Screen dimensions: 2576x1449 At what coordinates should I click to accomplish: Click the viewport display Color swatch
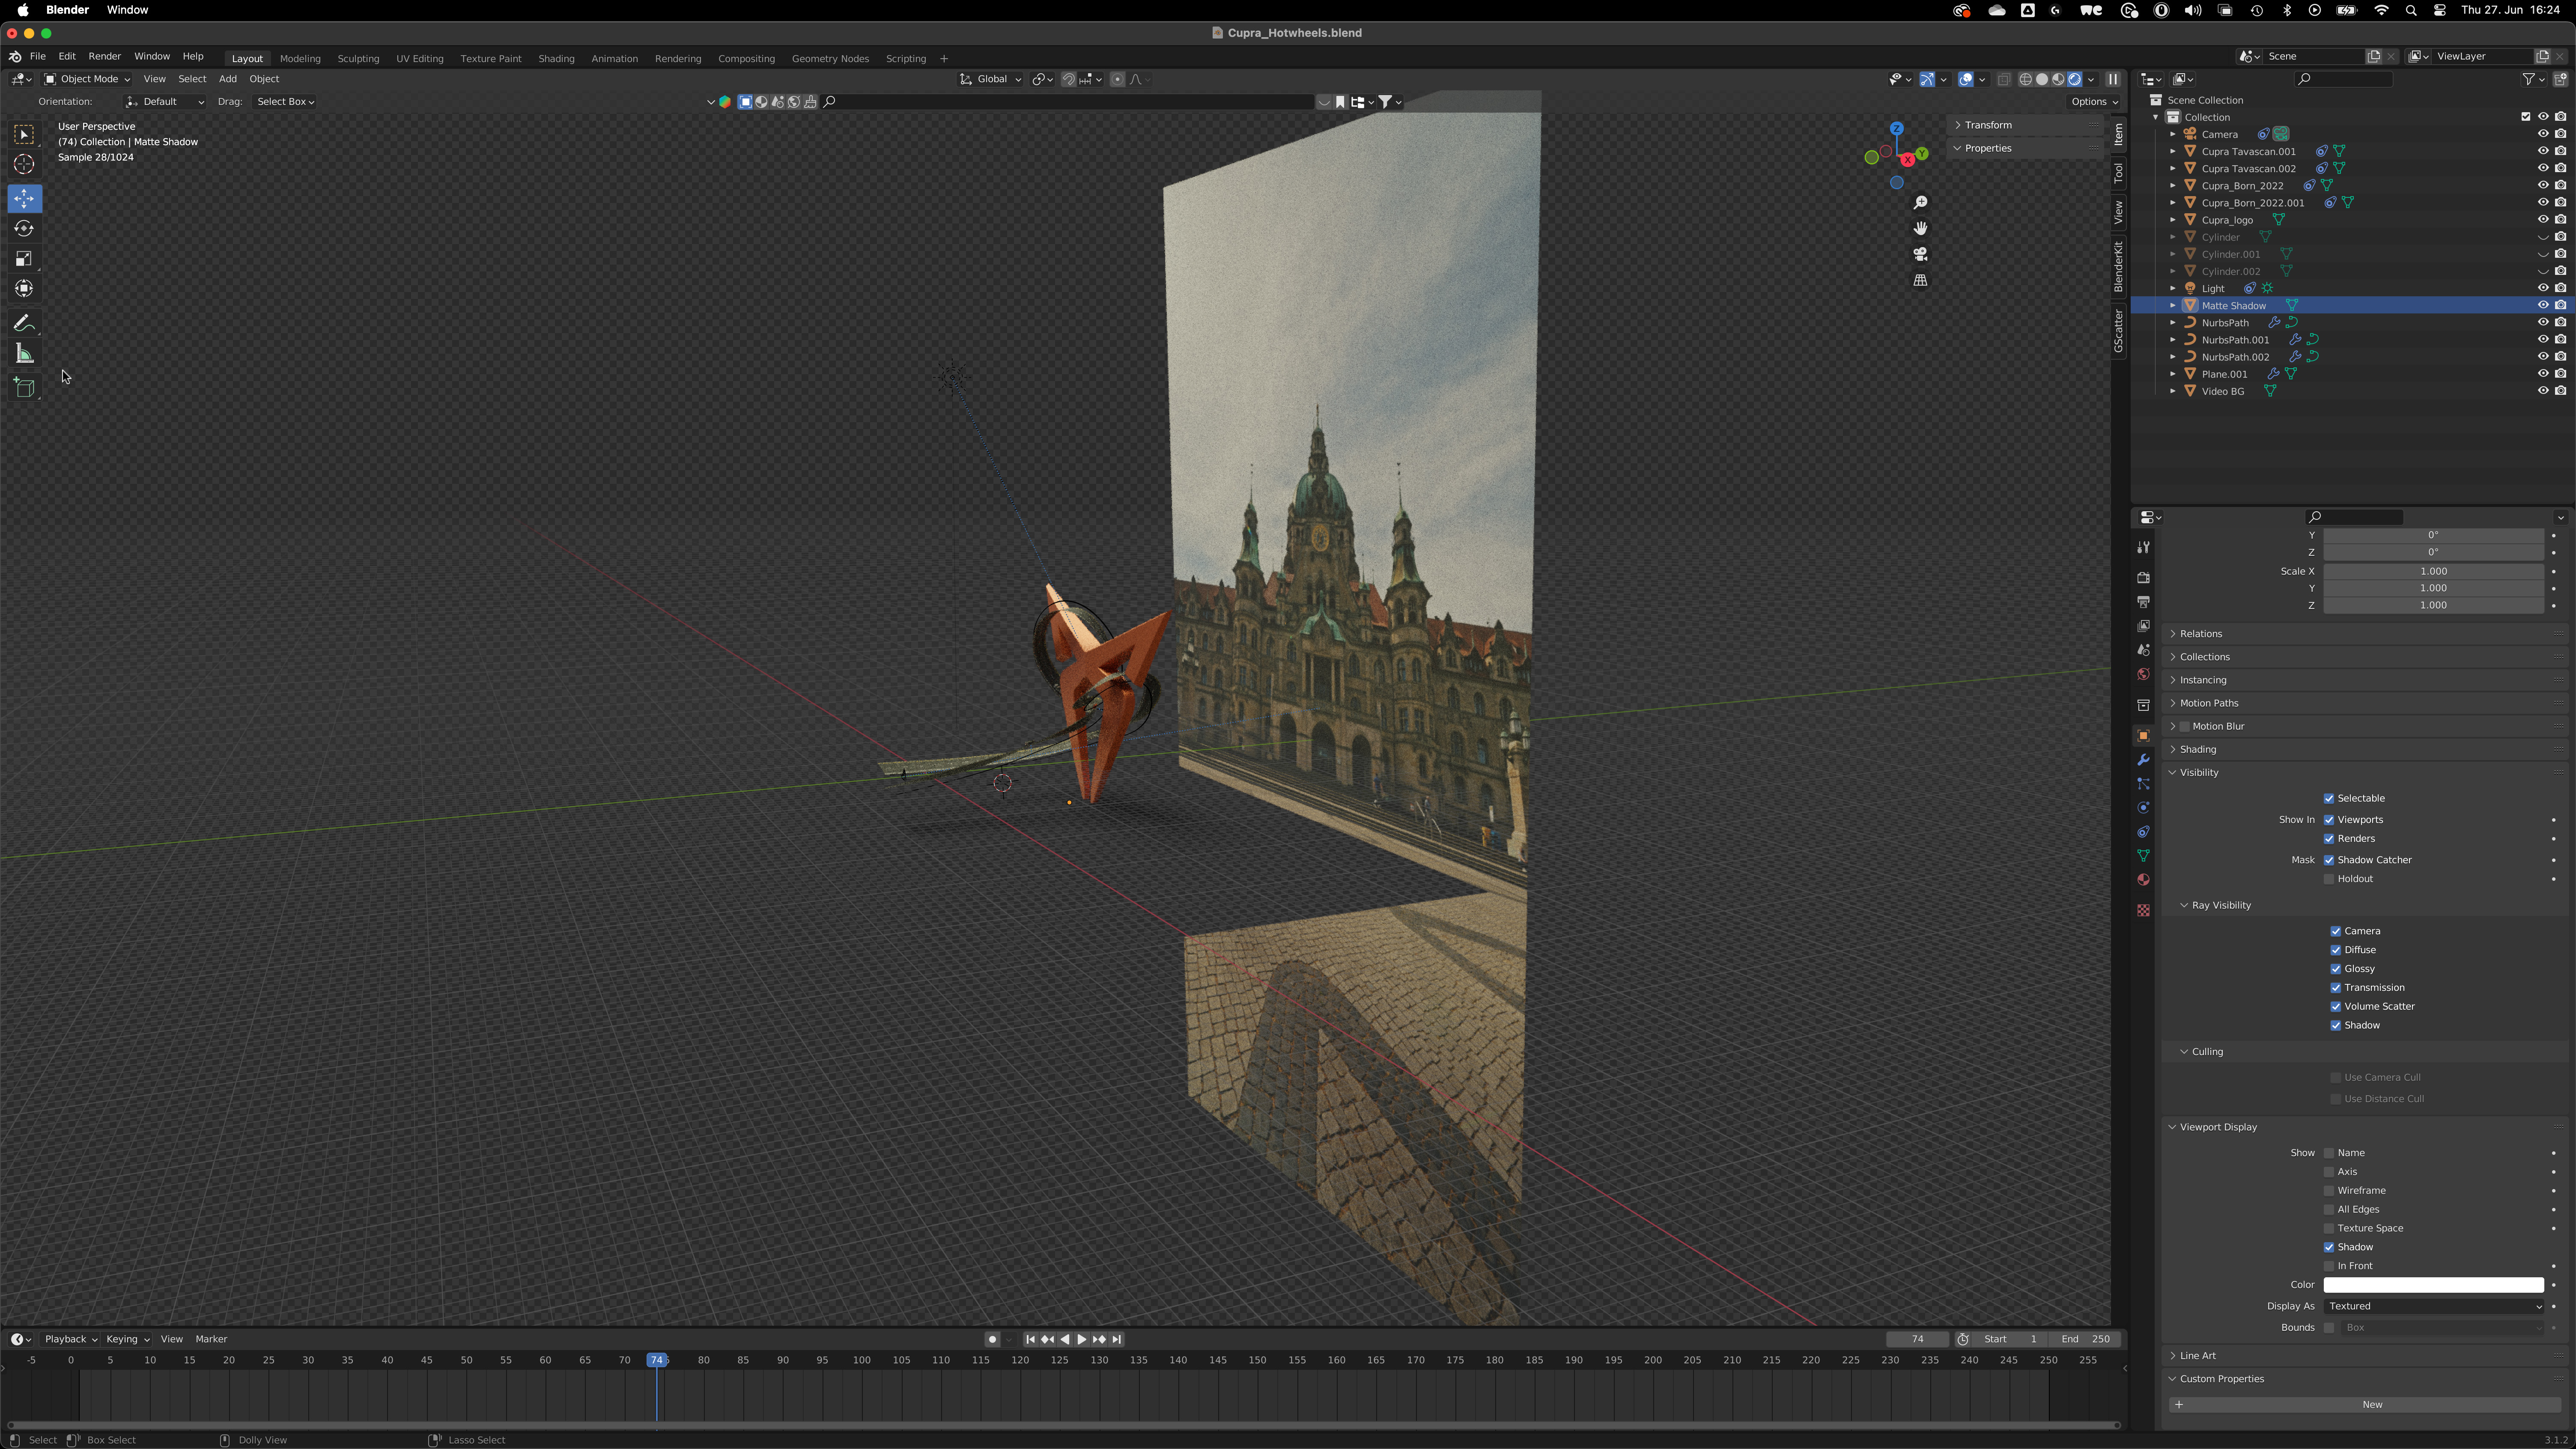click(x=2433, y=1285)
